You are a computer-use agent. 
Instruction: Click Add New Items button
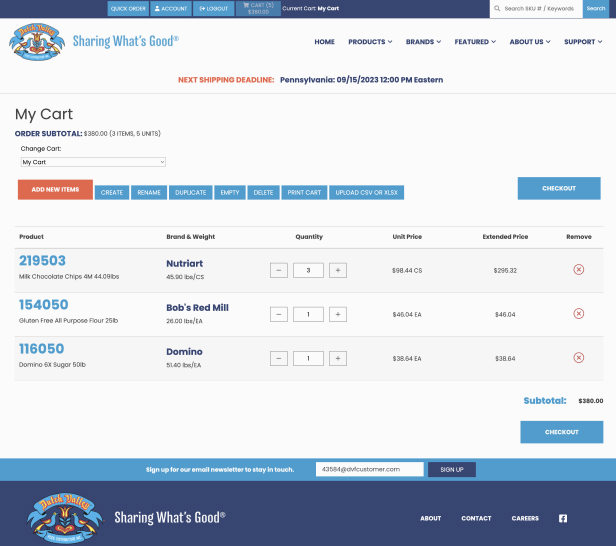55,189
